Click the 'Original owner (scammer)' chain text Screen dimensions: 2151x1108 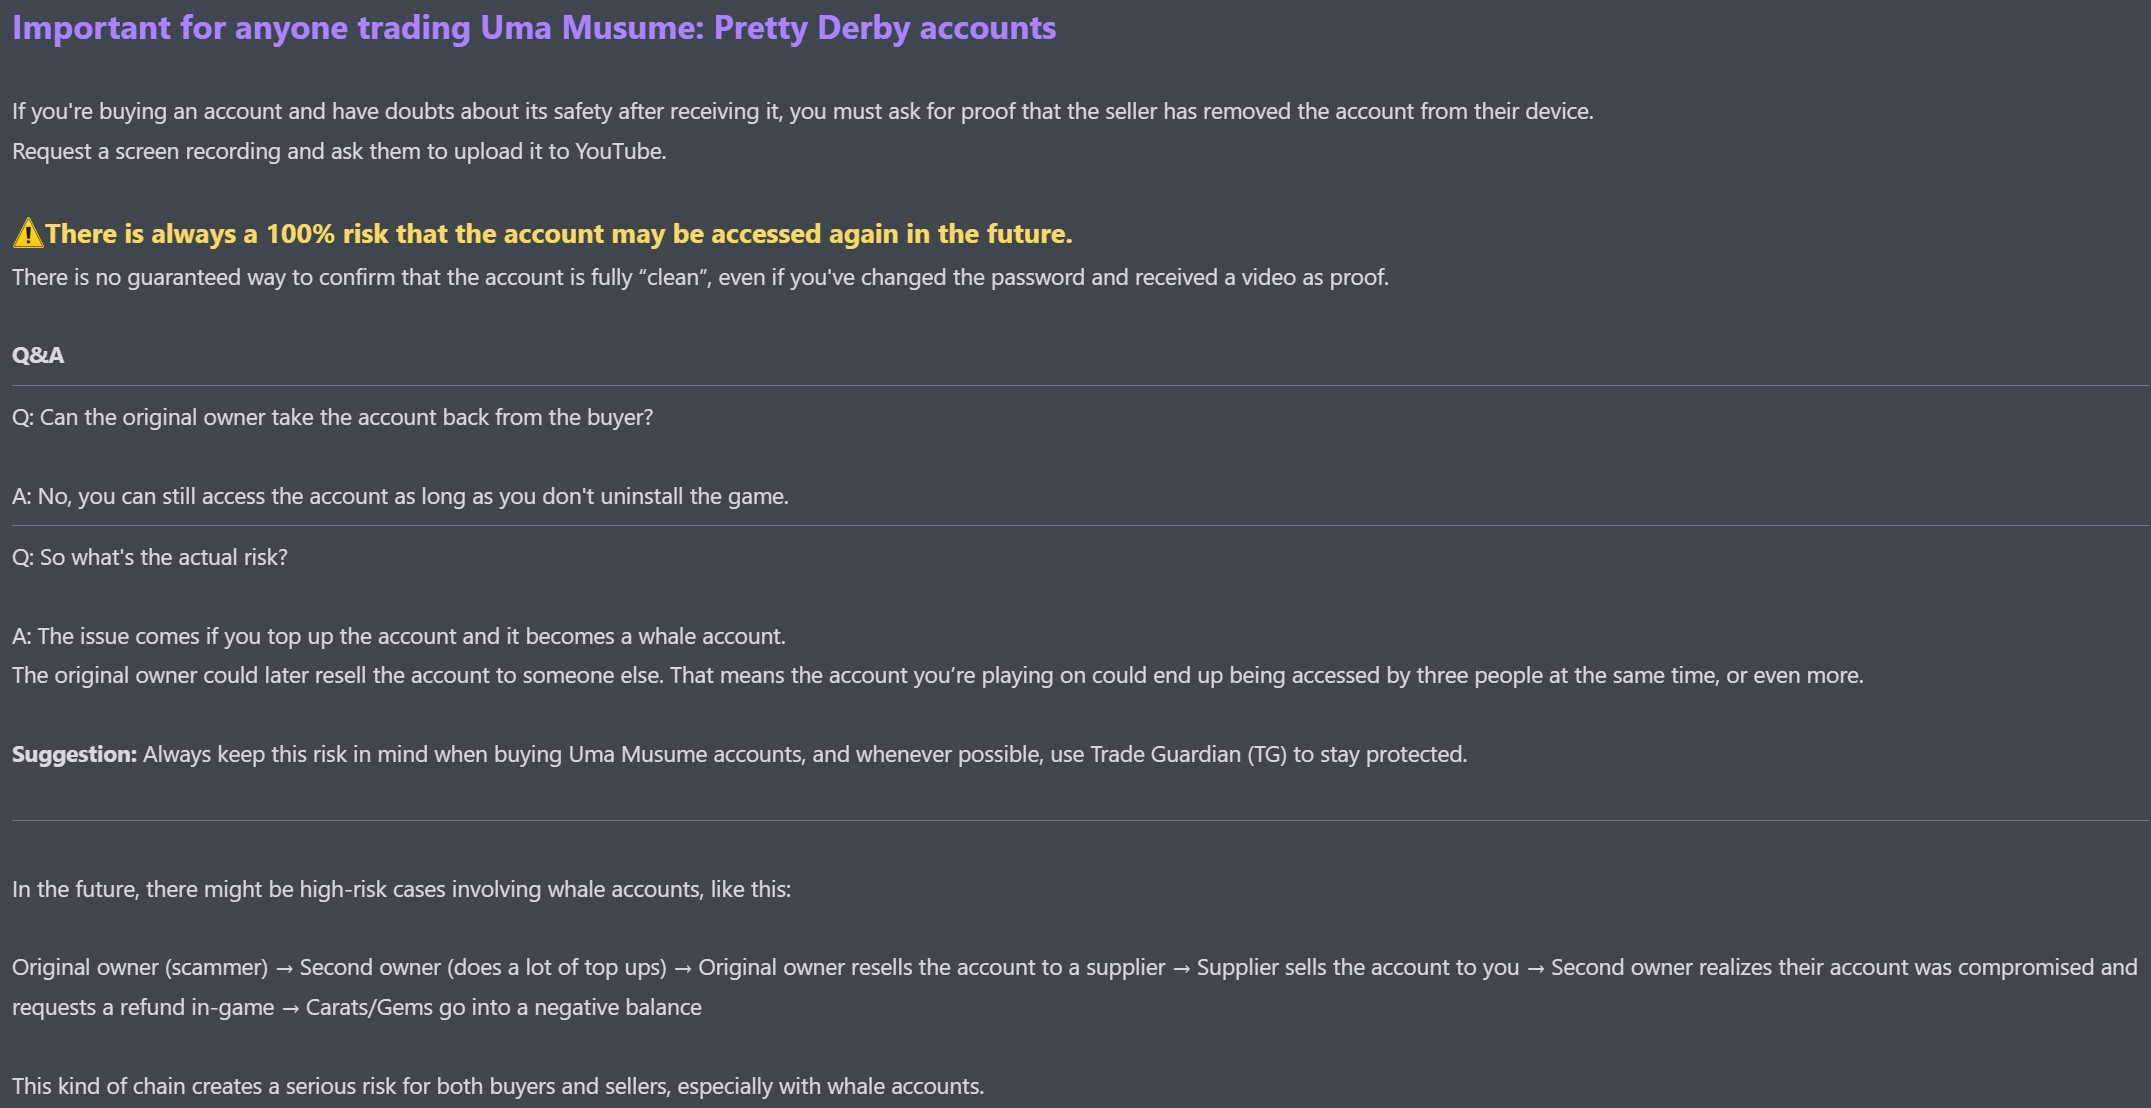click(x=140, y=968)
